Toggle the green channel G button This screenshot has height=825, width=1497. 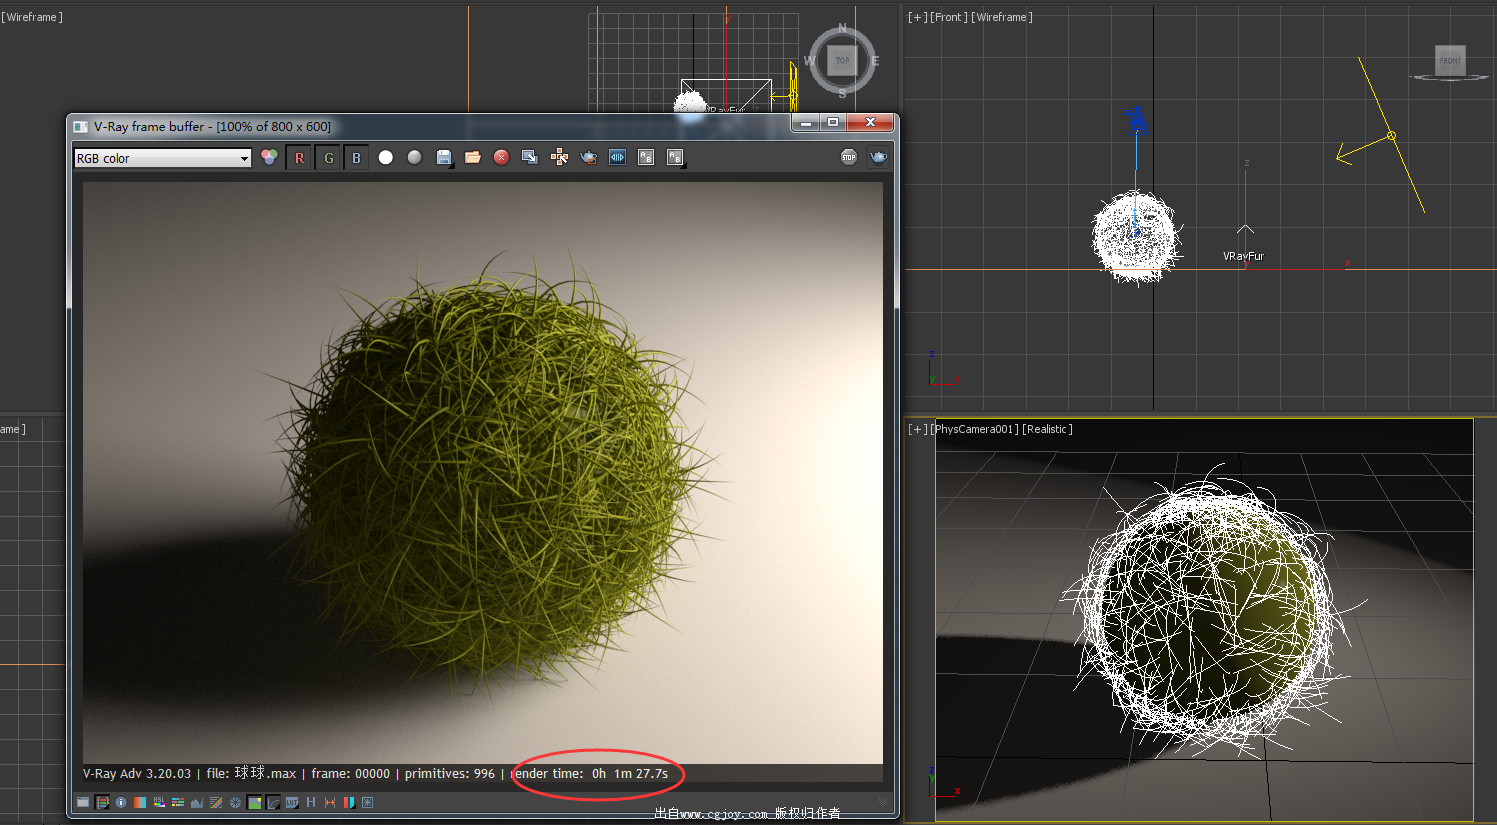pos(328,157)
